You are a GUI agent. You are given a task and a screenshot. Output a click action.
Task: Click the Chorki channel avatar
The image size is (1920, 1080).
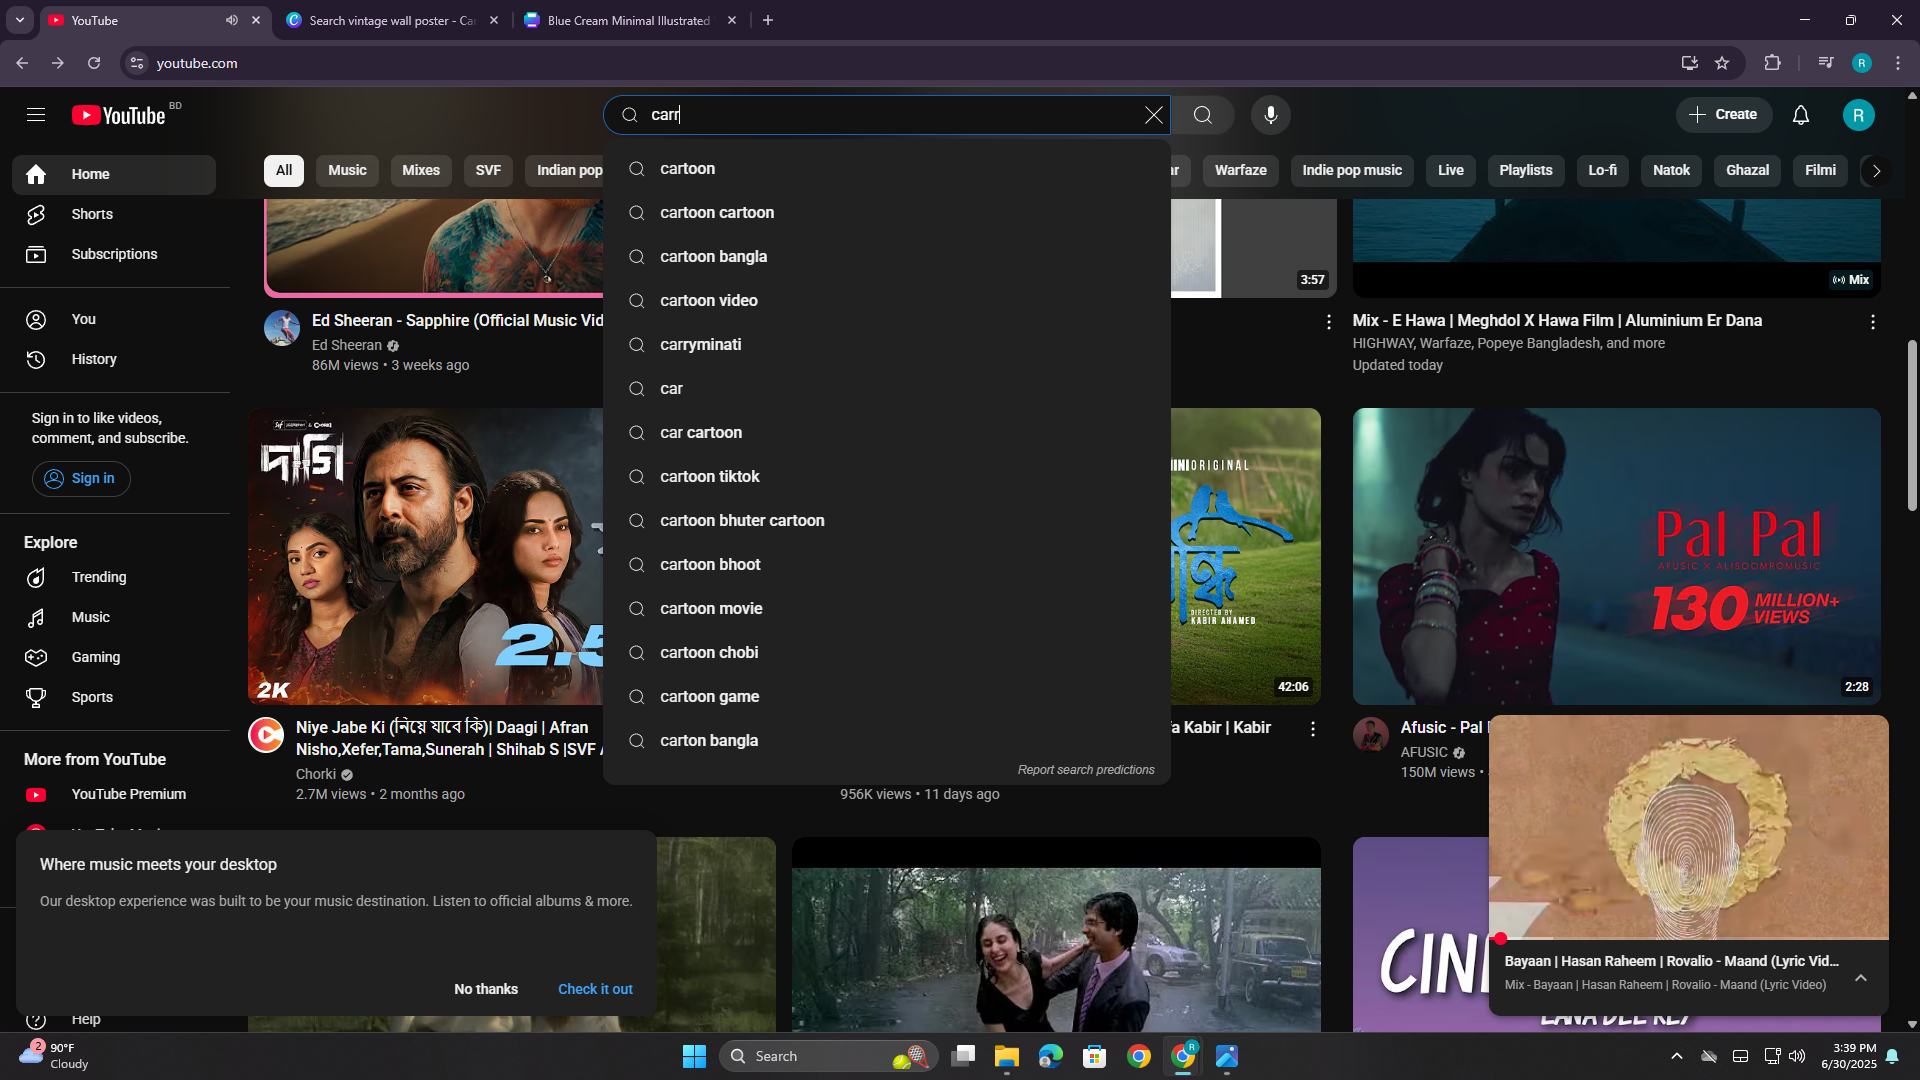point(266,735)
